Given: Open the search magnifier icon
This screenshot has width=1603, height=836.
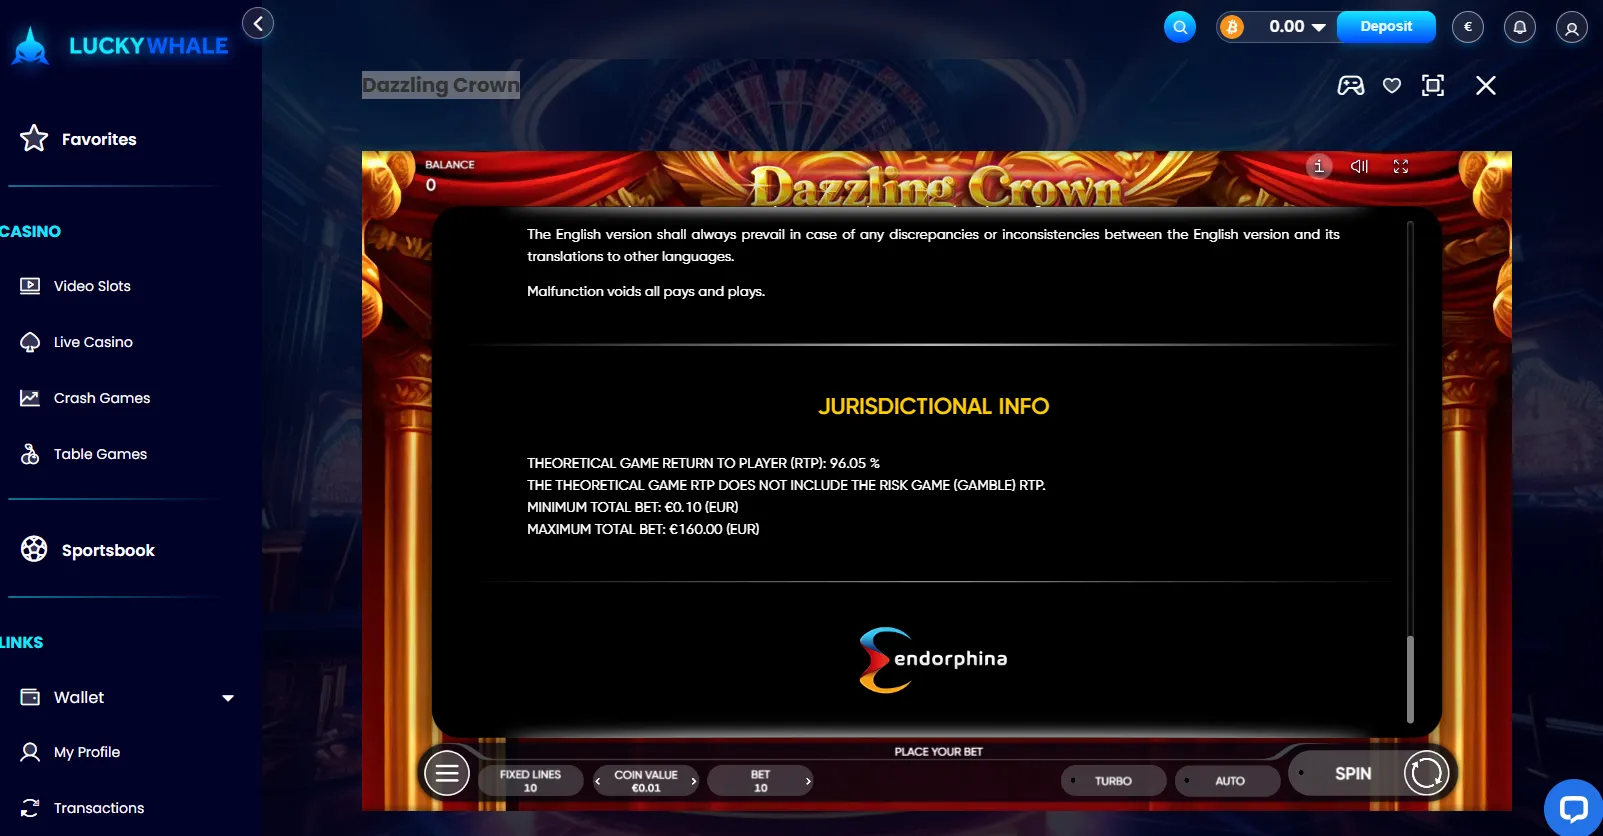Looking at the screenshot, I should (1180, 27).
